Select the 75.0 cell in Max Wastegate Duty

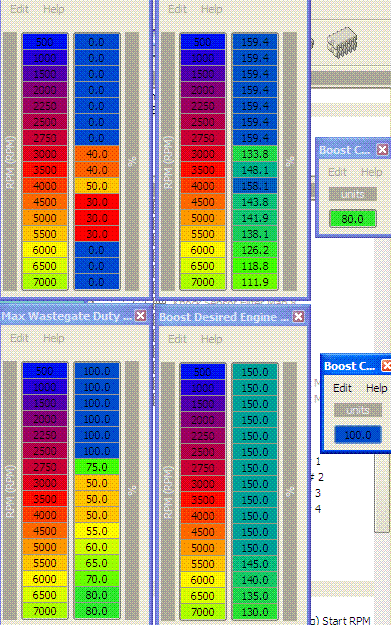[97, 467]
